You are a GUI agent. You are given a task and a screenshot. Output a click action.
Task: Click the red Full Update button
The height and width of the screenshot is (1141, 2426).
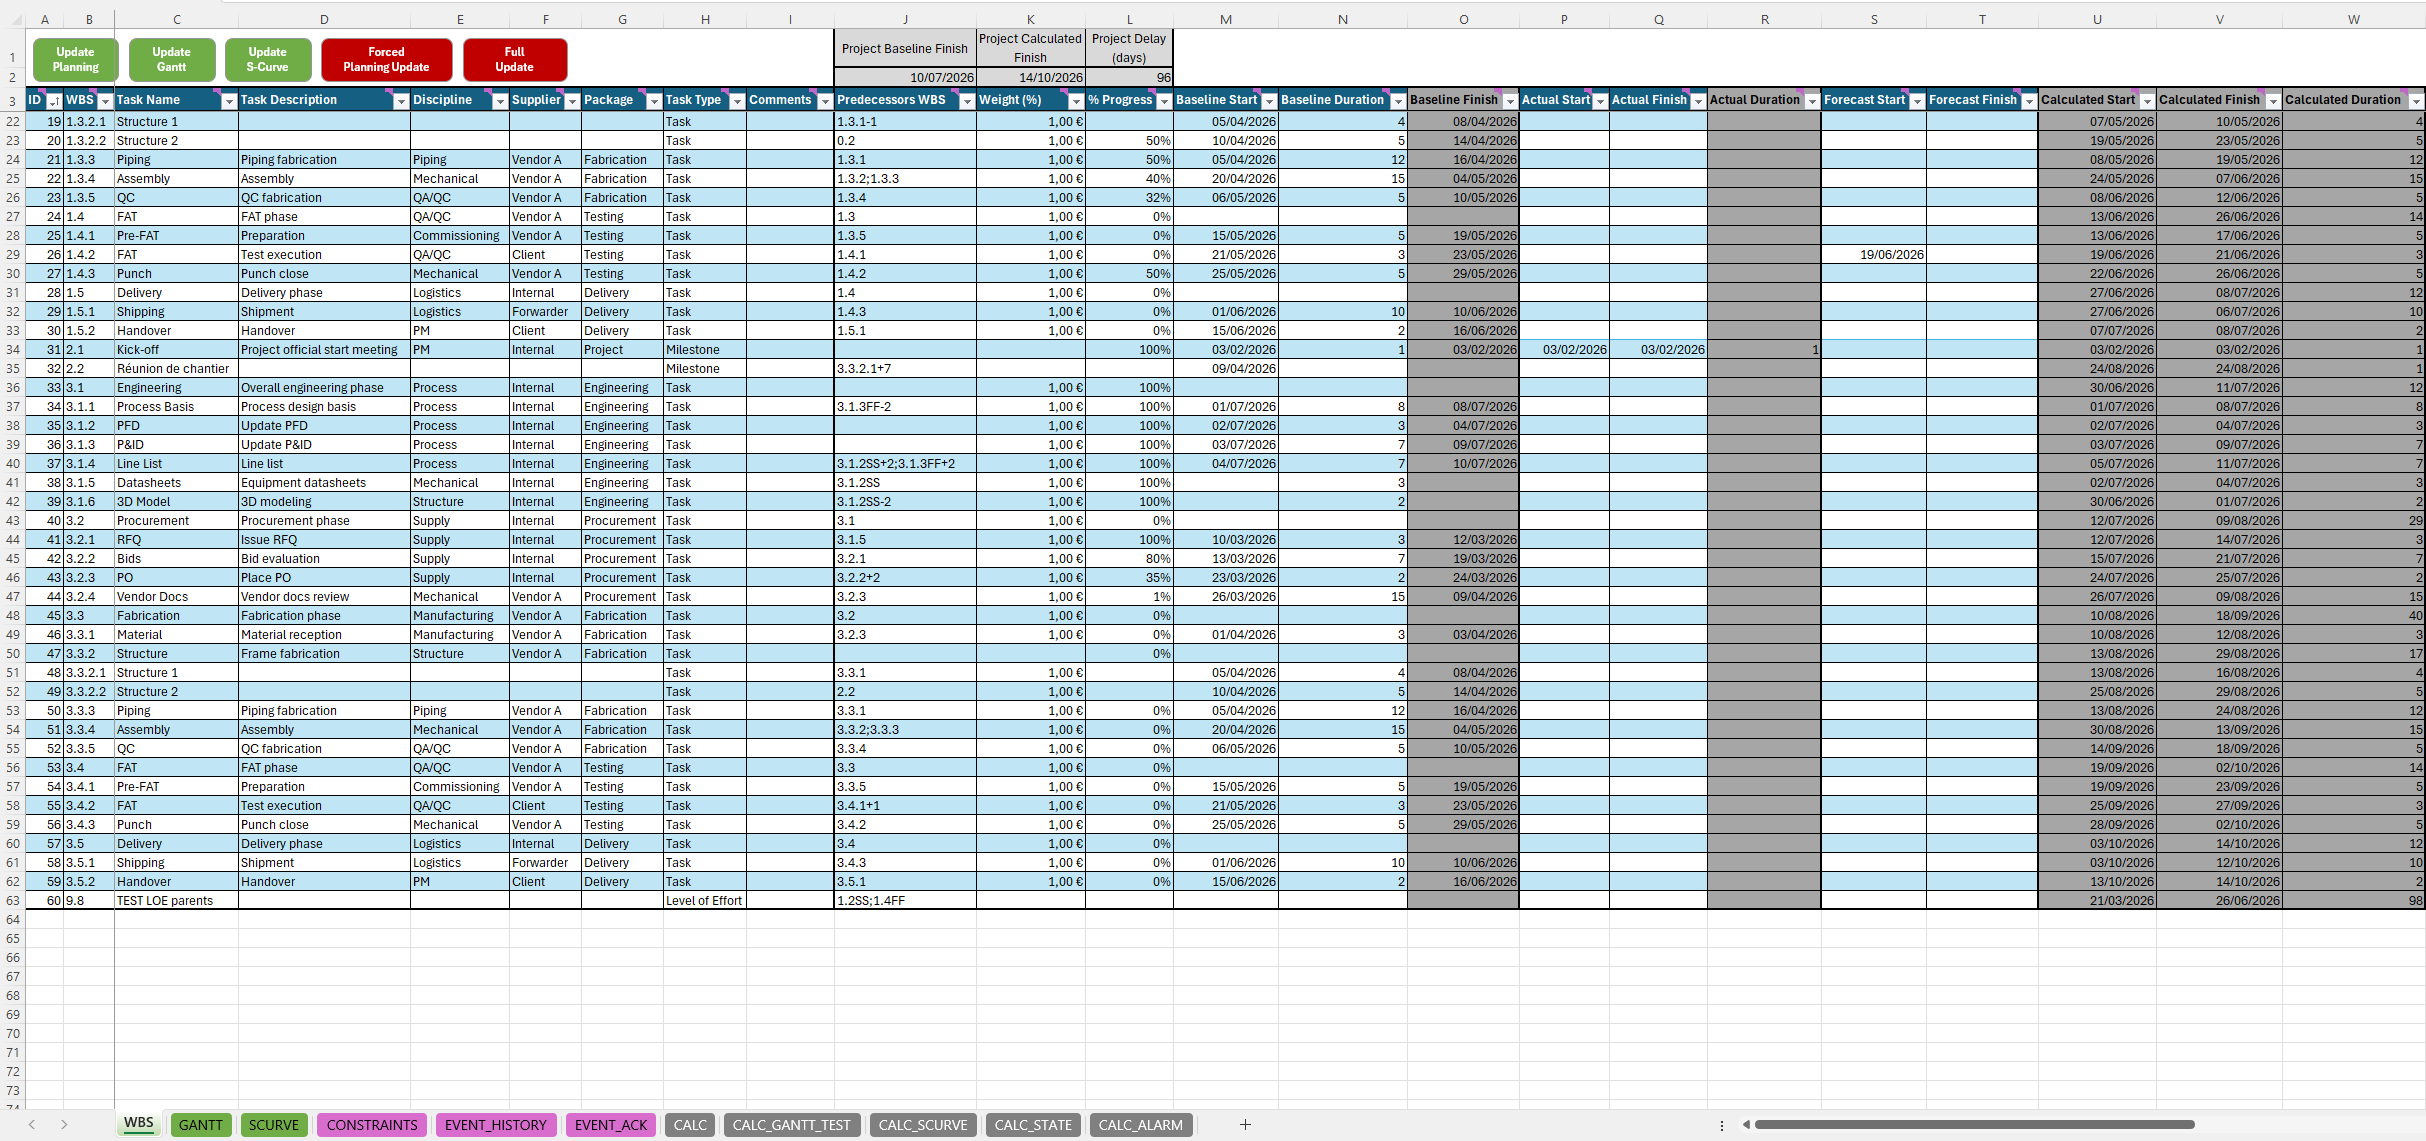(514, 60)
